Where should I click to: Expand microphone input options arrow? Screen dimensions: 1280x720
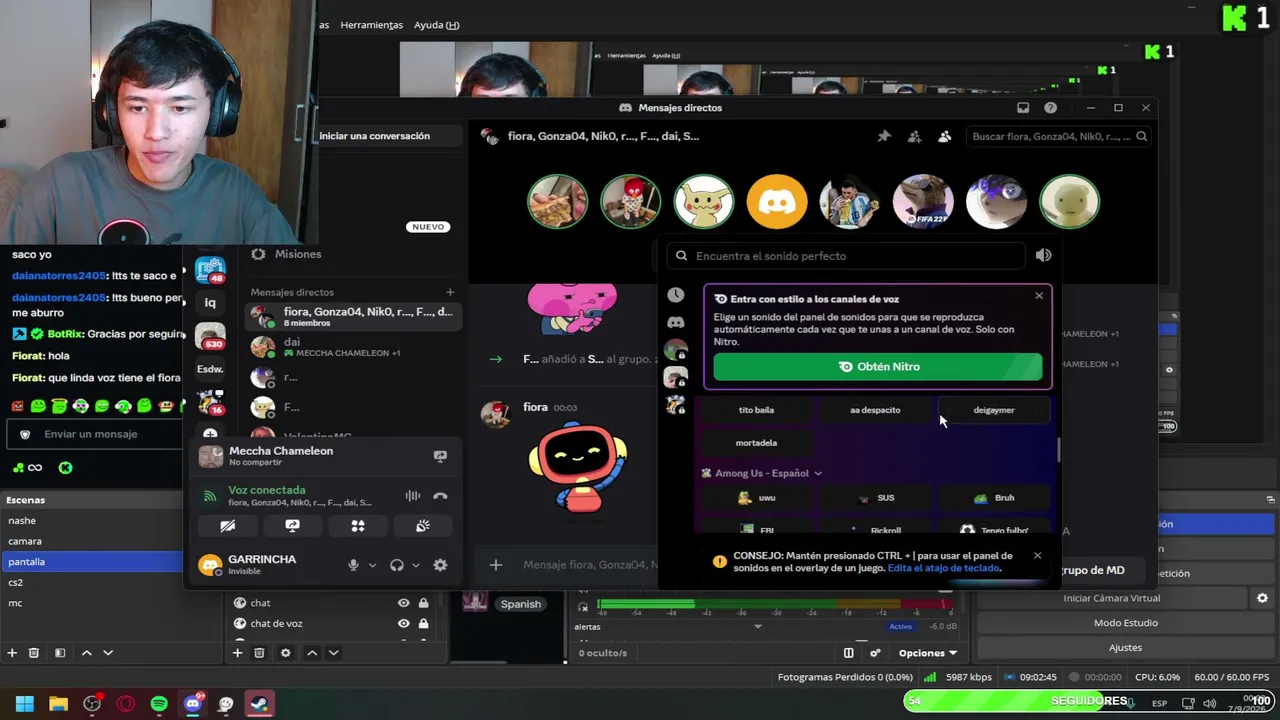(x=372, y=565)
